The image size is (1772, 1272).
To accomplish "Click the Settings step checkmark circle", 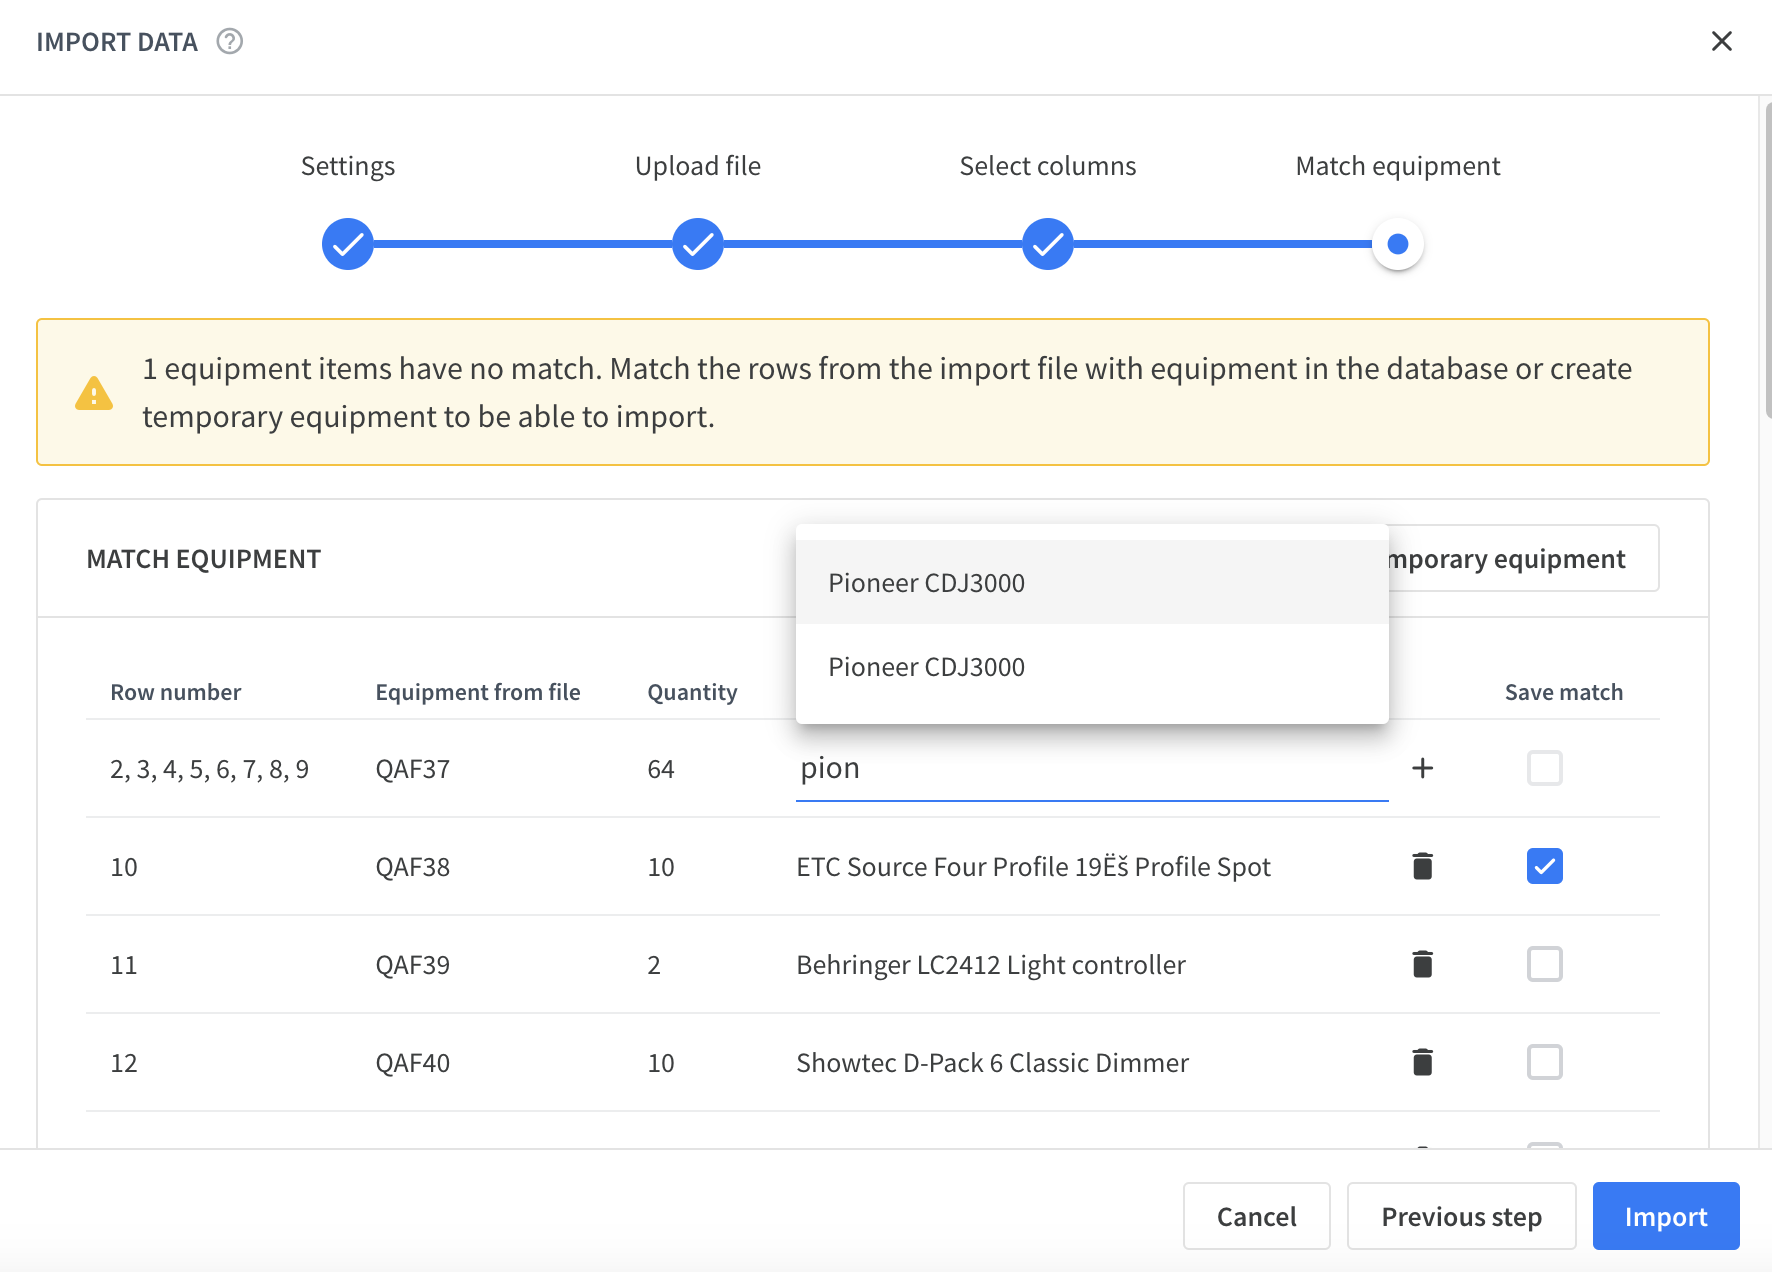I will 348,244.
